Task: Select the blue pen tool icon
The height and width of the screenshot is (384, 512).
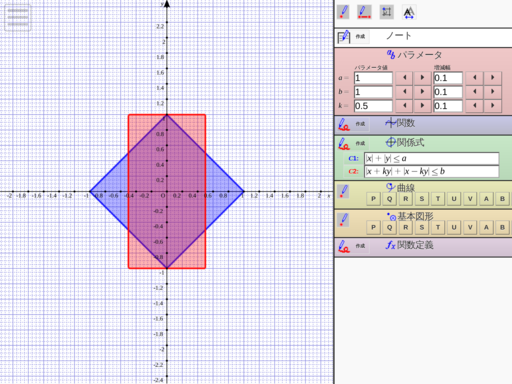Action: tap(343, 12)
